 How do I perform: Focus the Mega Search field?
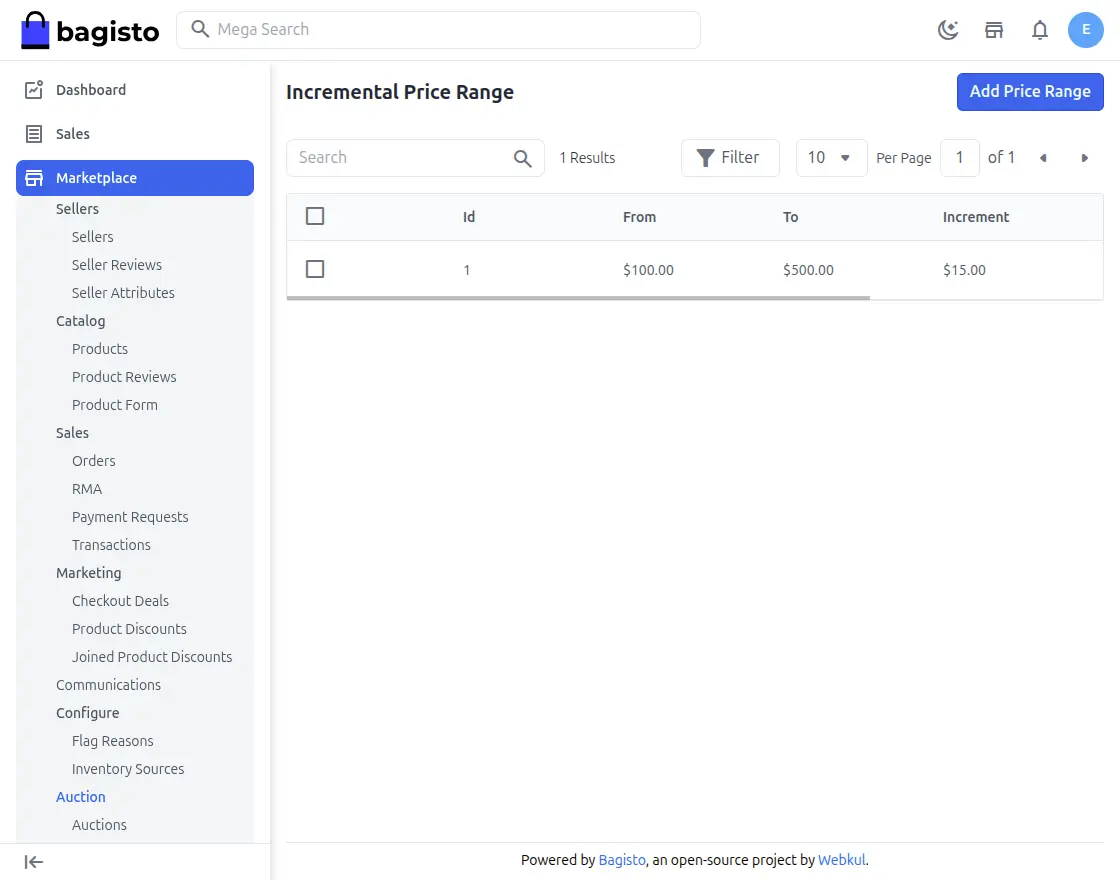click(439, 30)
